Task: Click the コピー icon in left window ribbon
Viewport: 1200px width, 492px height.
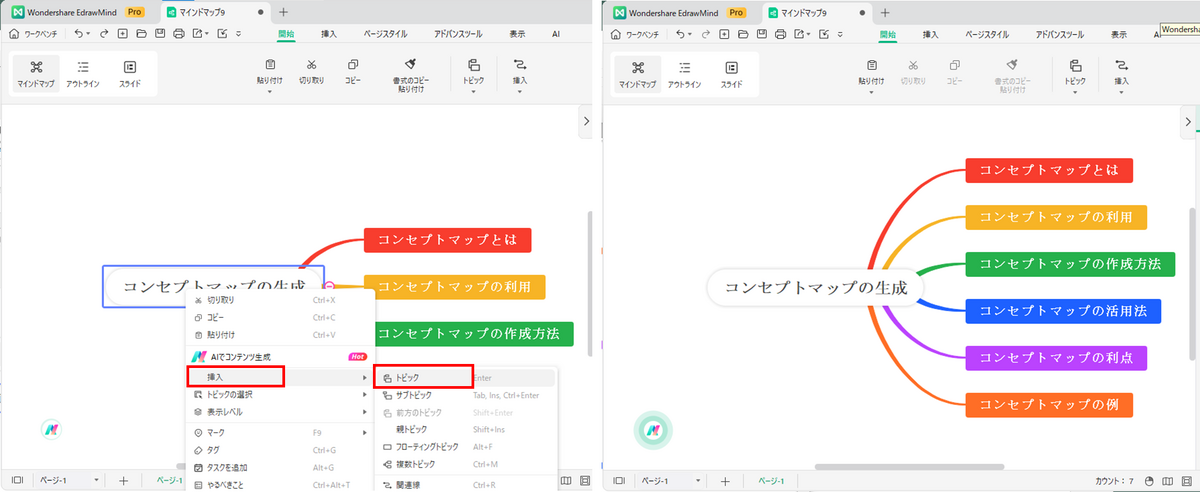Action: pos(353,63)
